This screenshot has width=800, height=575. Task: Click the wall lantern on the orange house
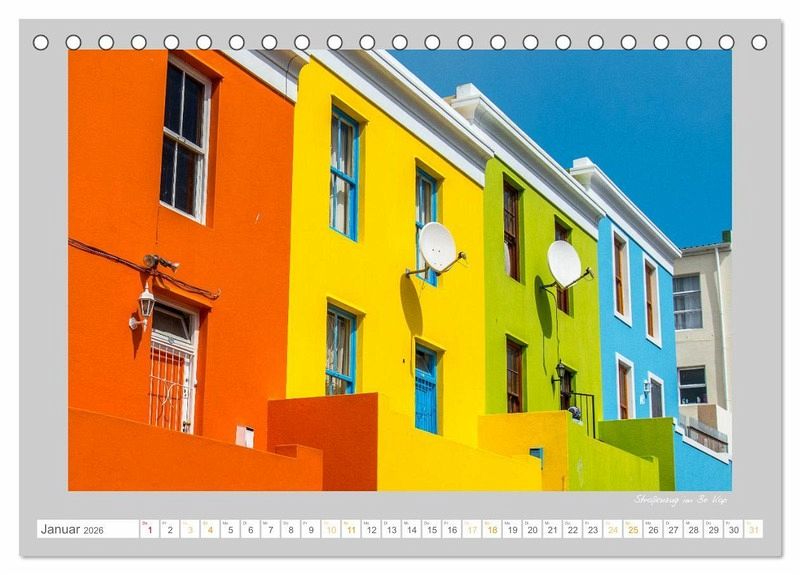tap(146, 303)
